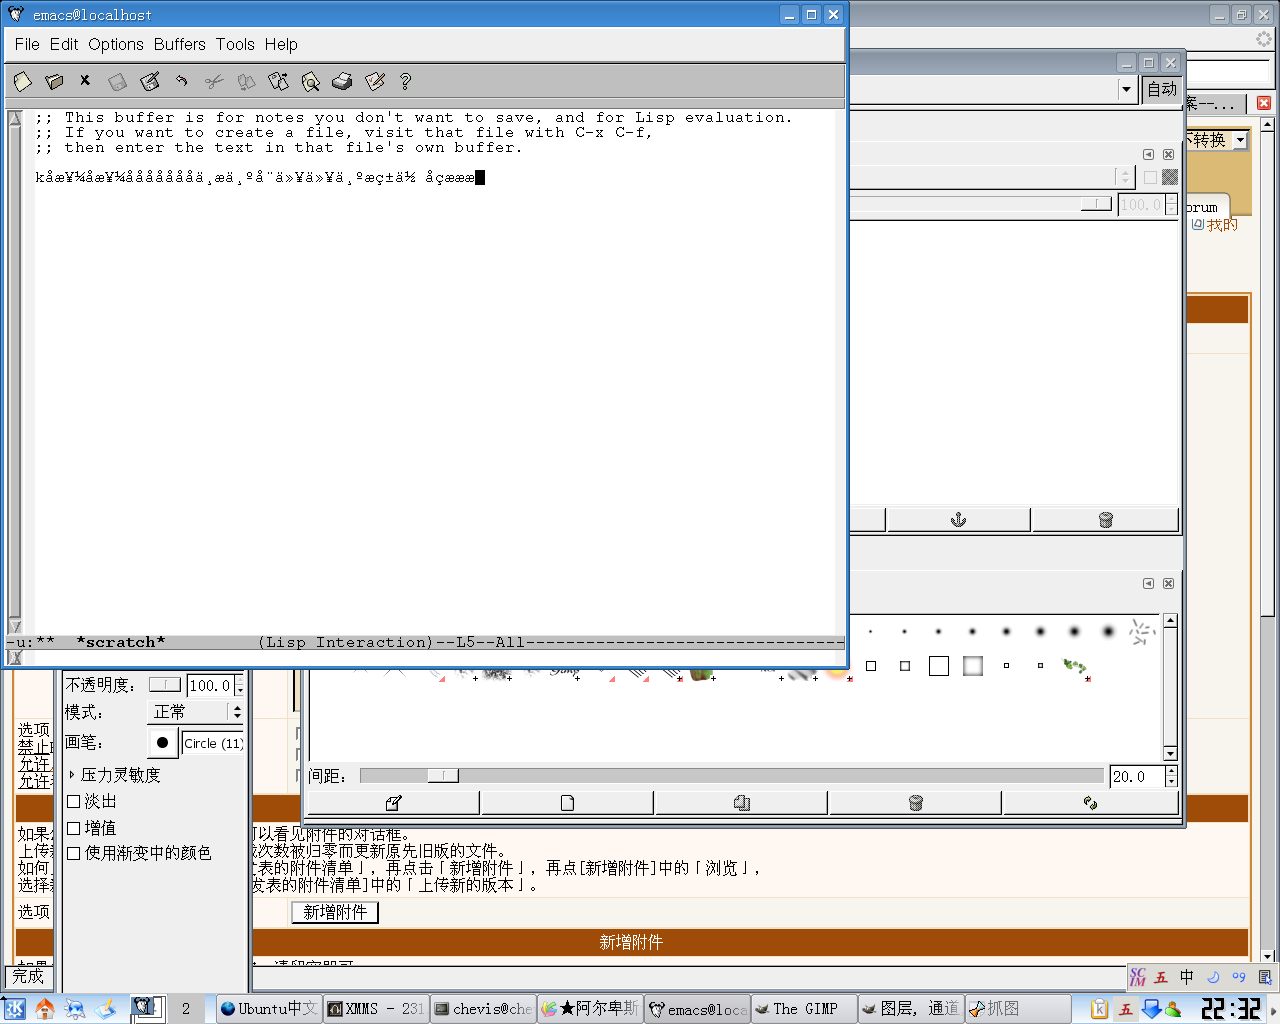Select the large square brush in brush grid
Viewport: 1280px width, 1024px height.
point(938,666)
